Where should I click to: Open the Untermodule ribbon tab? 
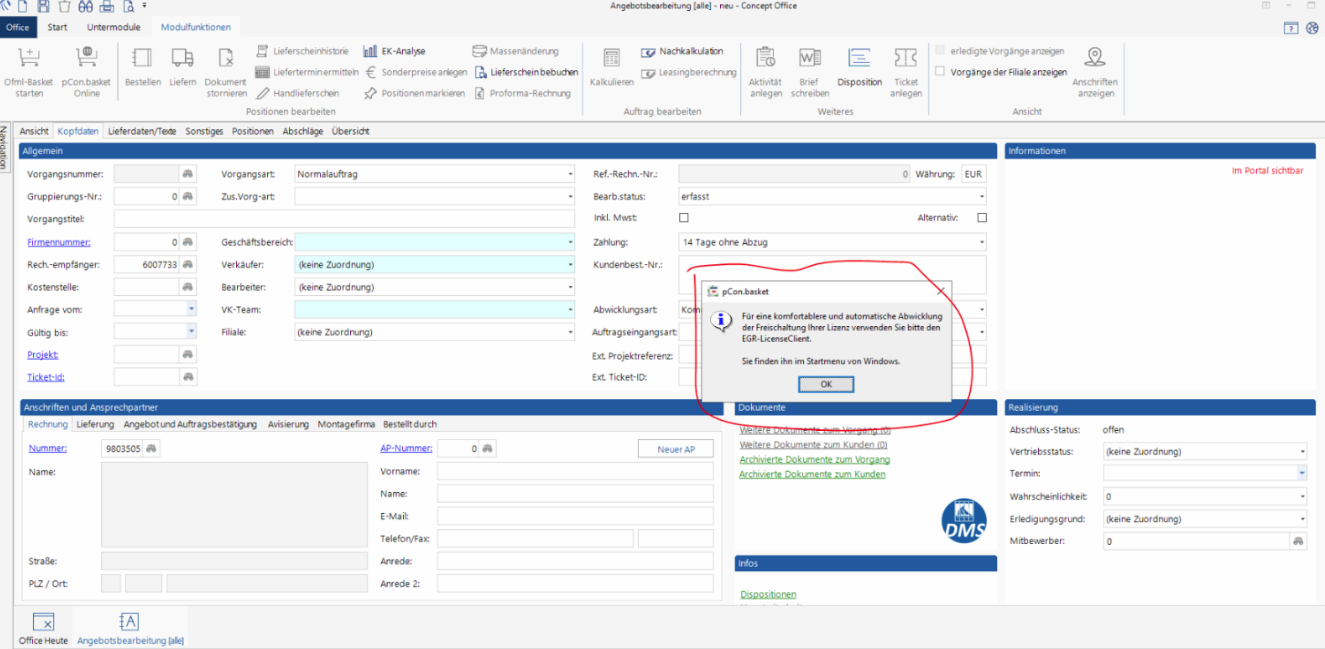(x=113, y=27)
